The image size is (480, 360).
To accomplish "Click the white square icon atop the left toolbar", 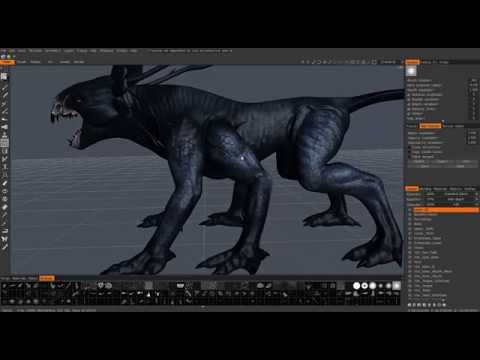I will 4,76.
